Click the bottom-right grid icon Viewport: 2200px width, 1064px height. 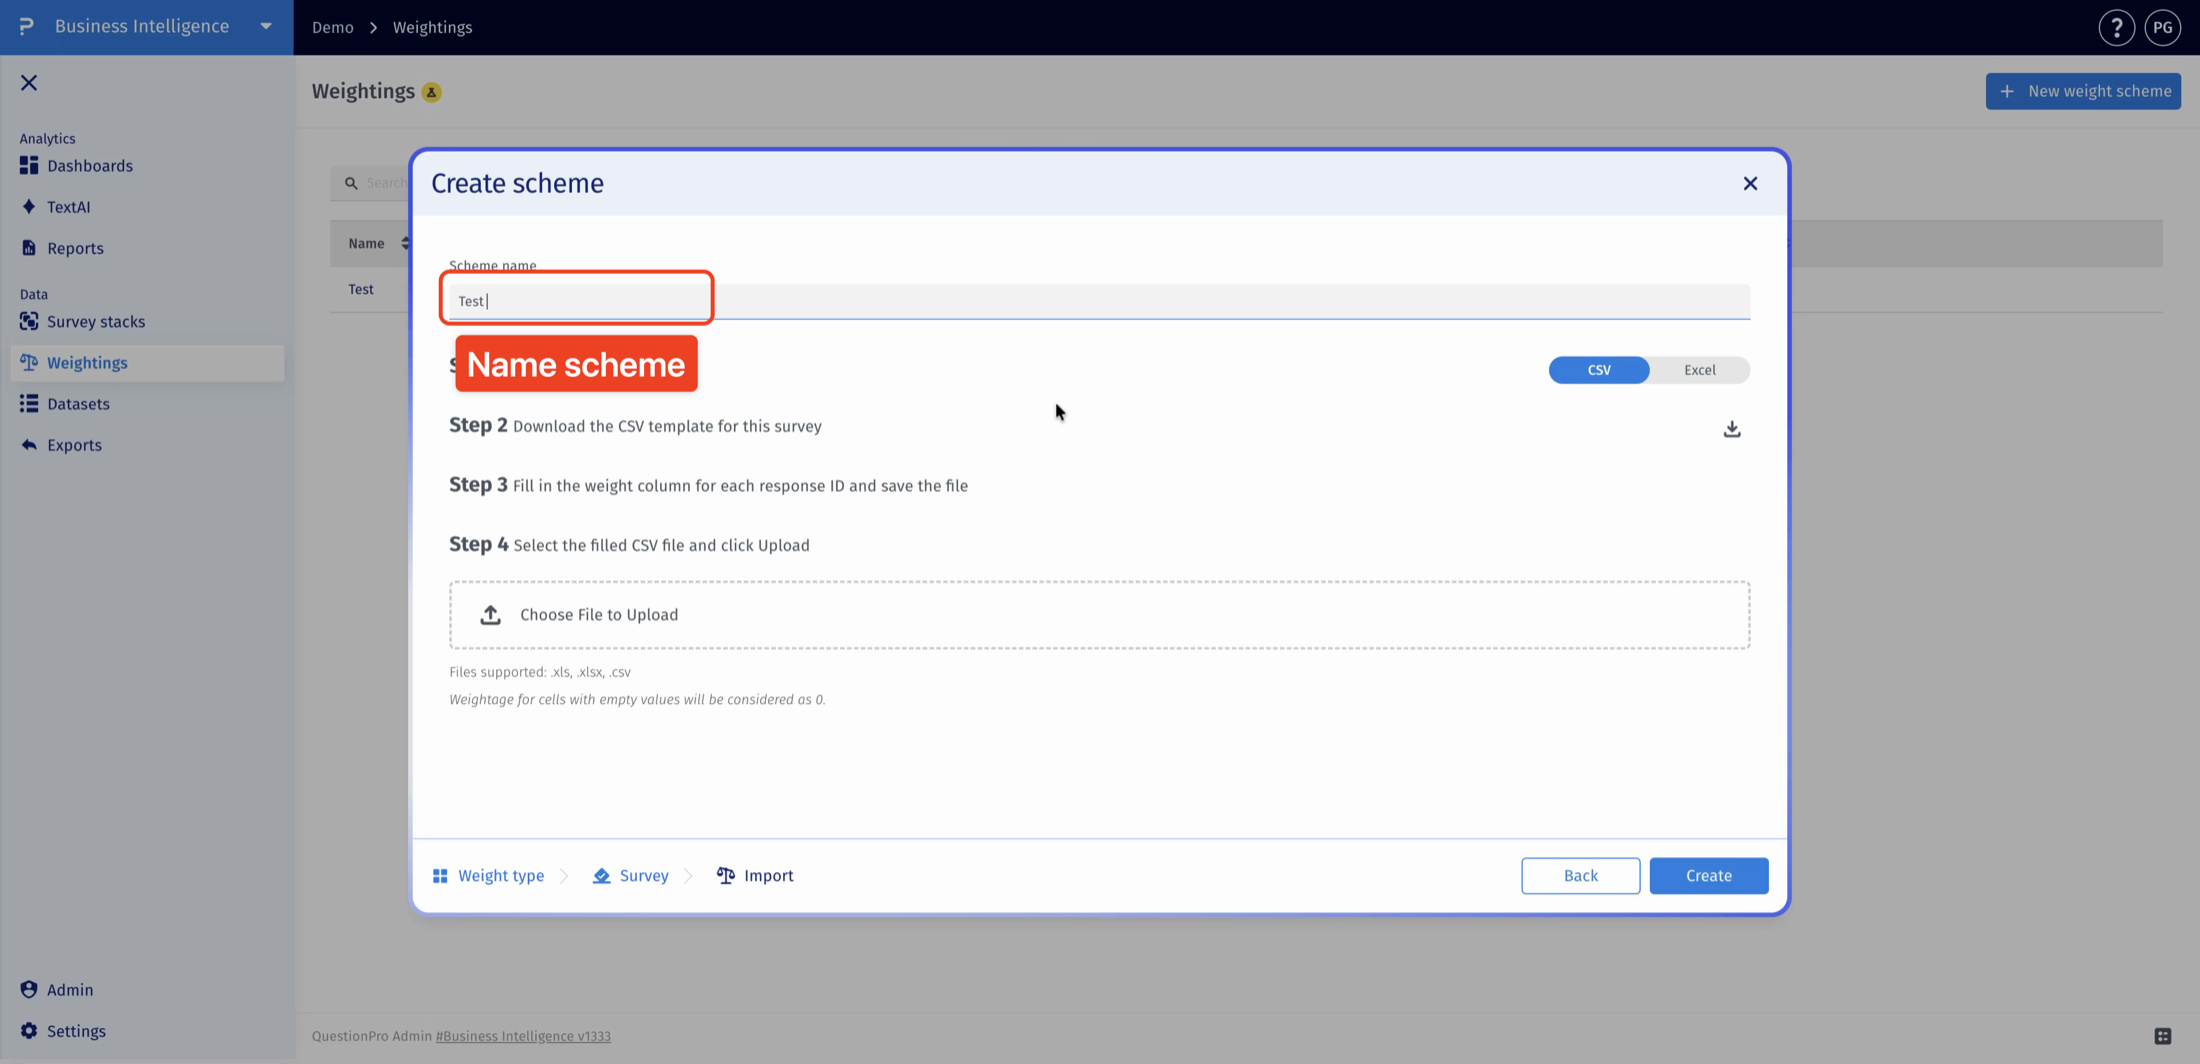coord(2163,1036)
